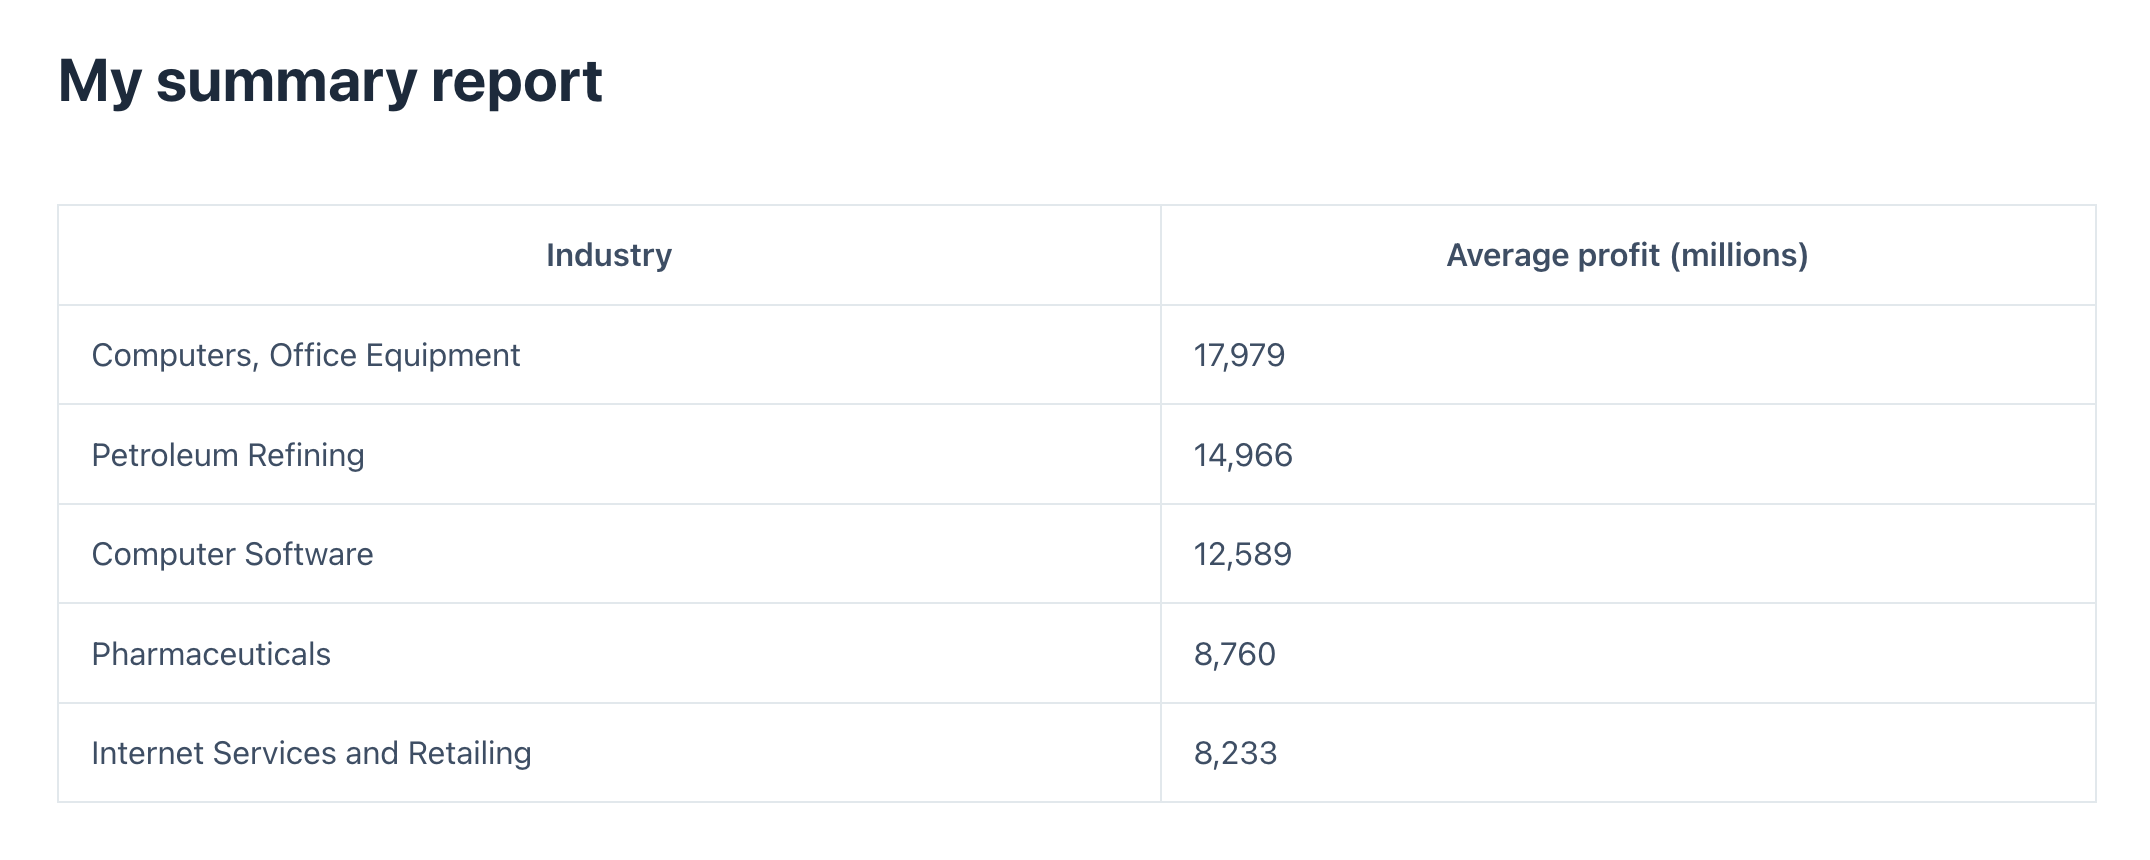Image resolution: width=2150 pixels, height=860 pixels.
Task: Click the 8,233 profit value
Action: (1236, 753)
